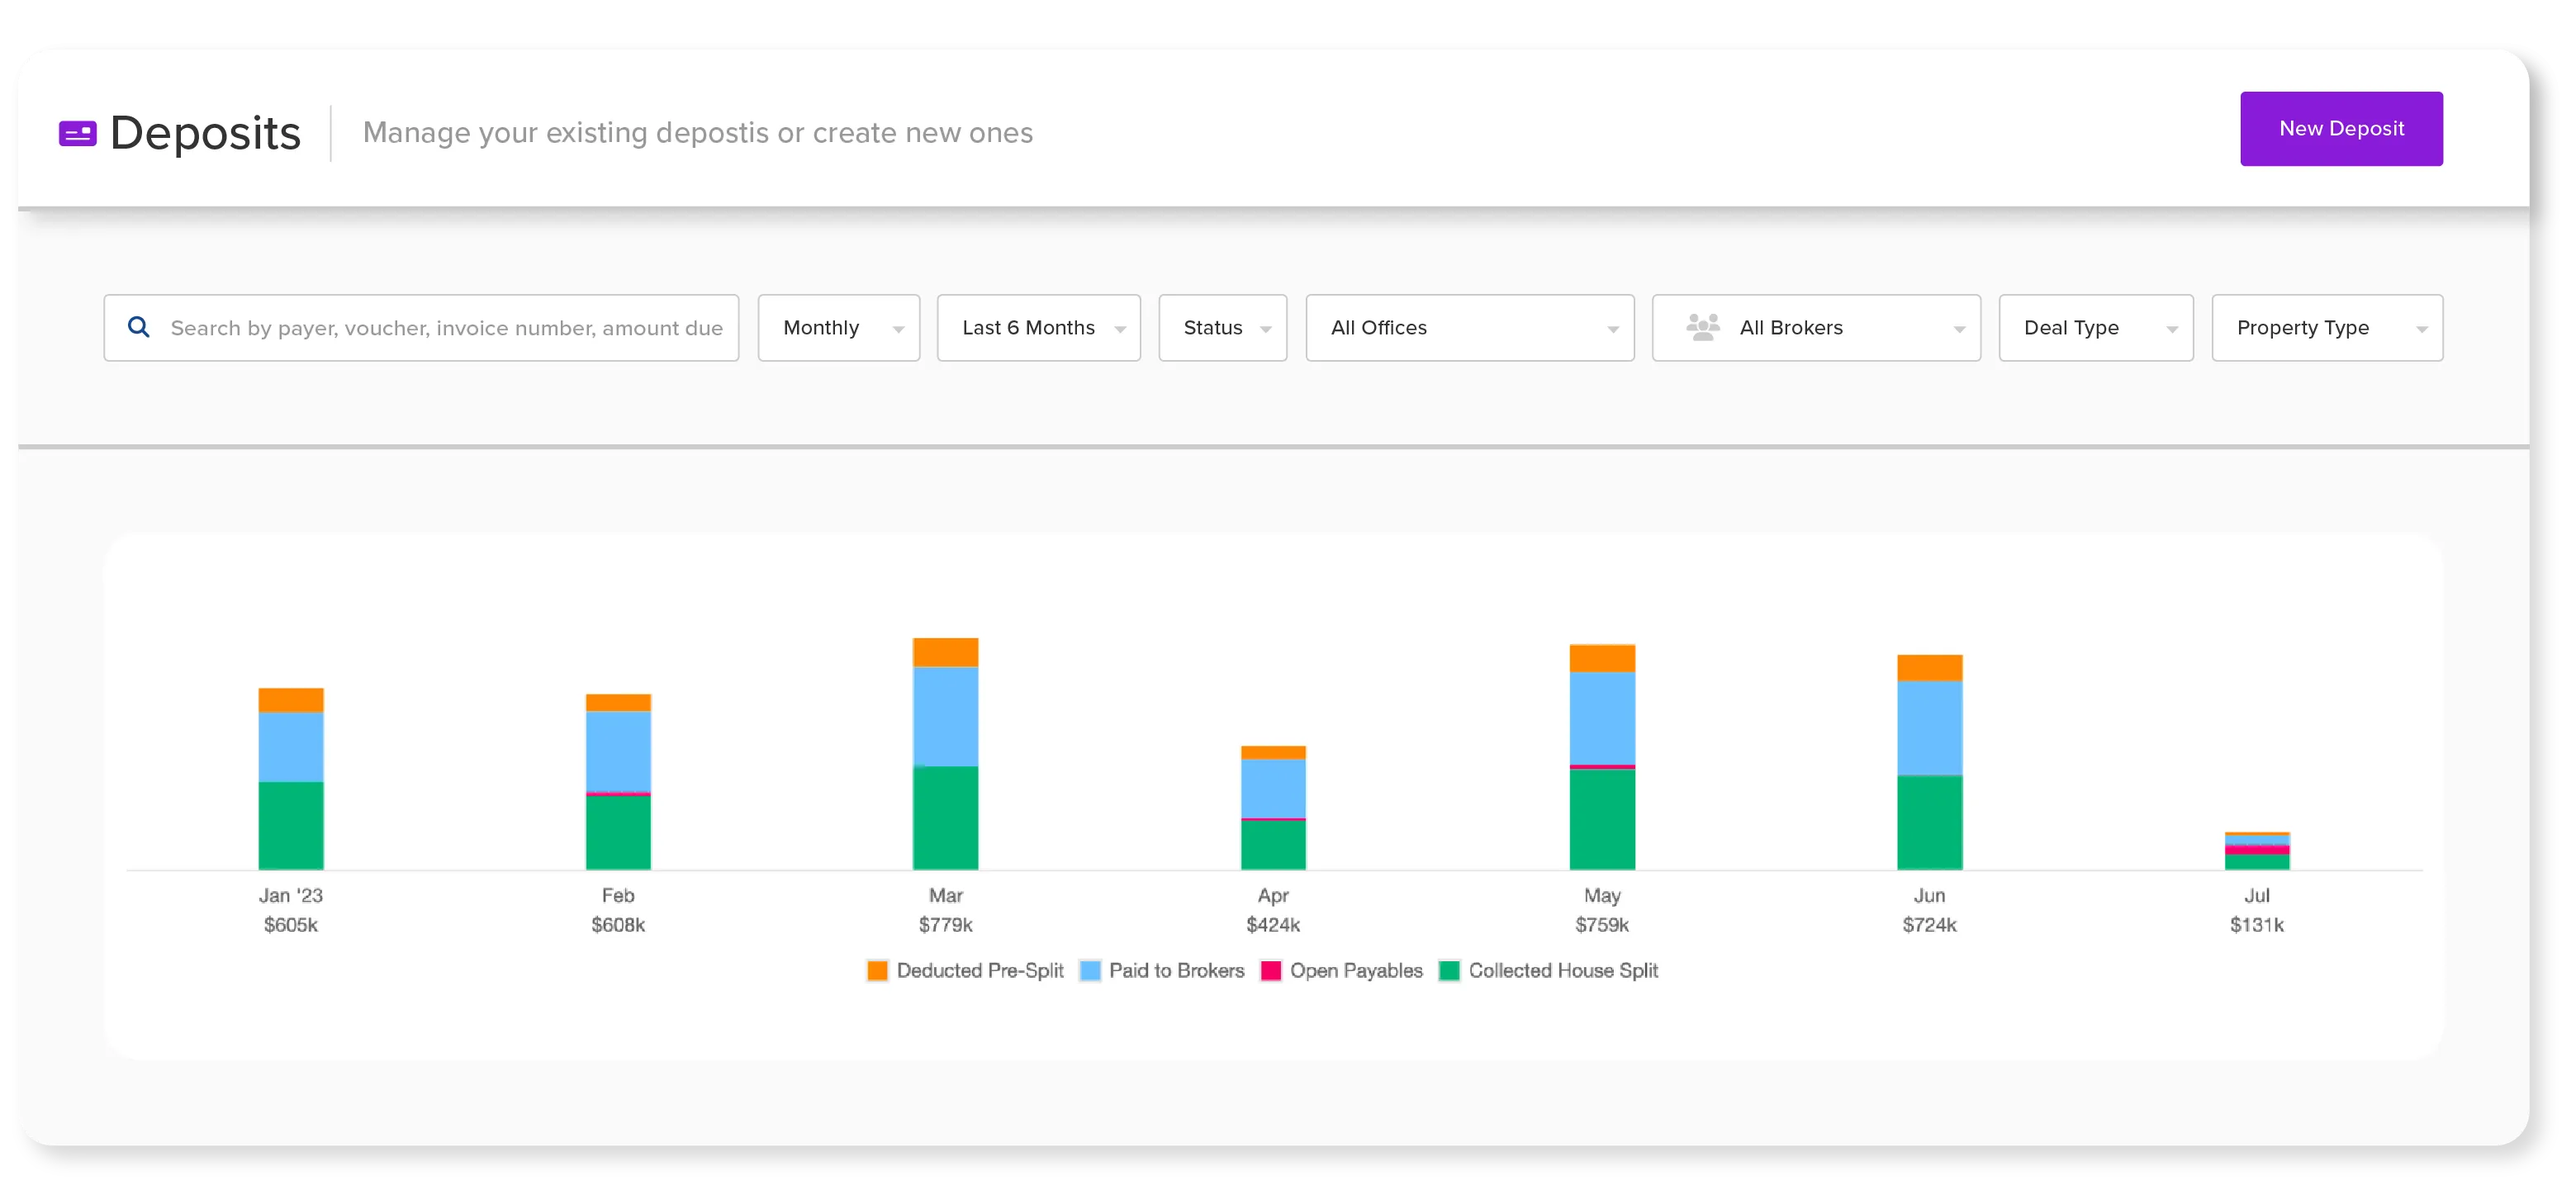This screenshot has height=1190, width=2576.
Task: Expand the All Brokers dropdown
Action: (1815, 328)
